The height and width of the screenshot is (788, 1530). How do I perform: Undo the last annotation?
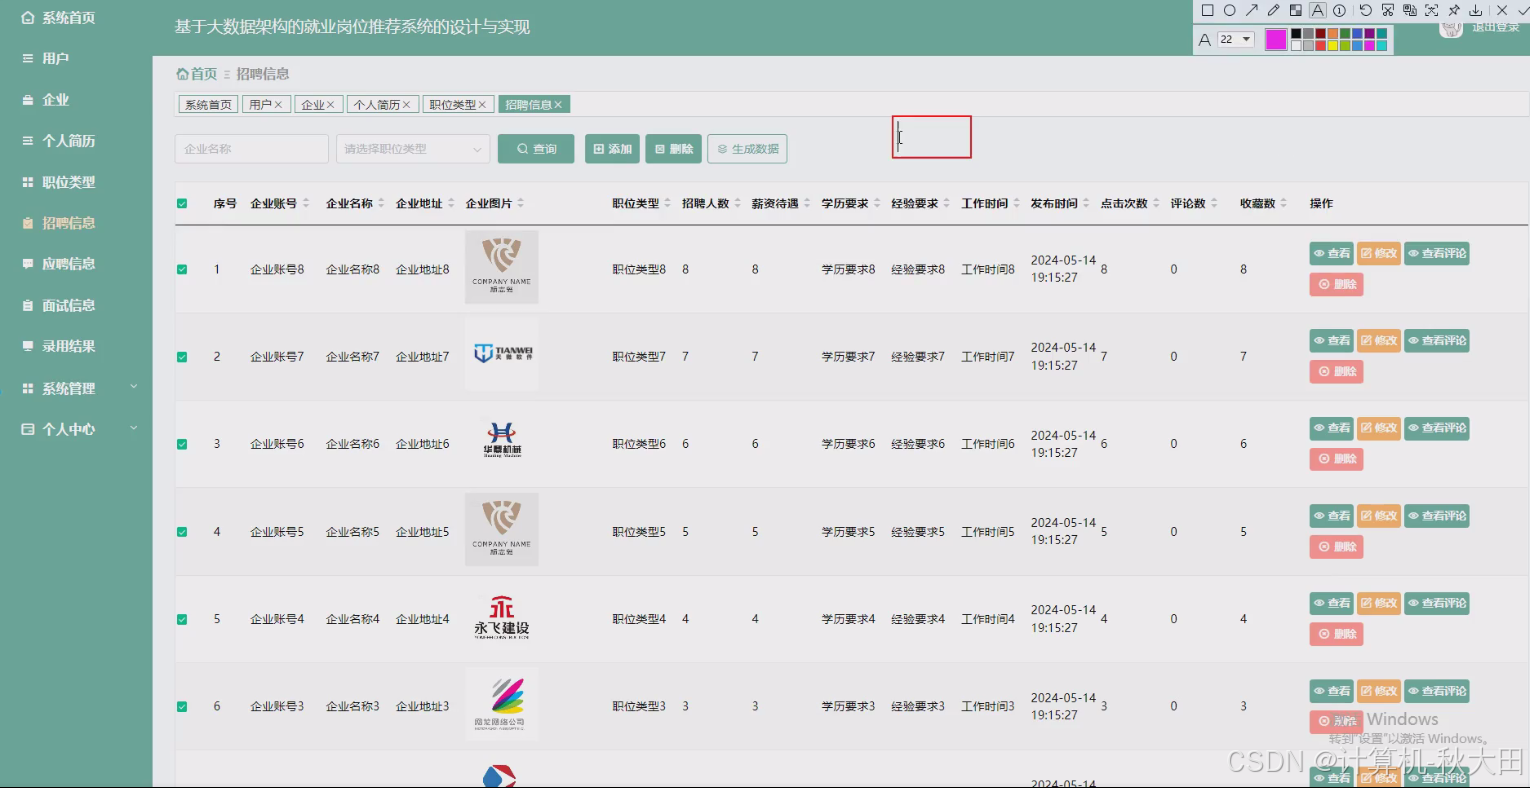pyautogui.click(x=1366, y=10)
